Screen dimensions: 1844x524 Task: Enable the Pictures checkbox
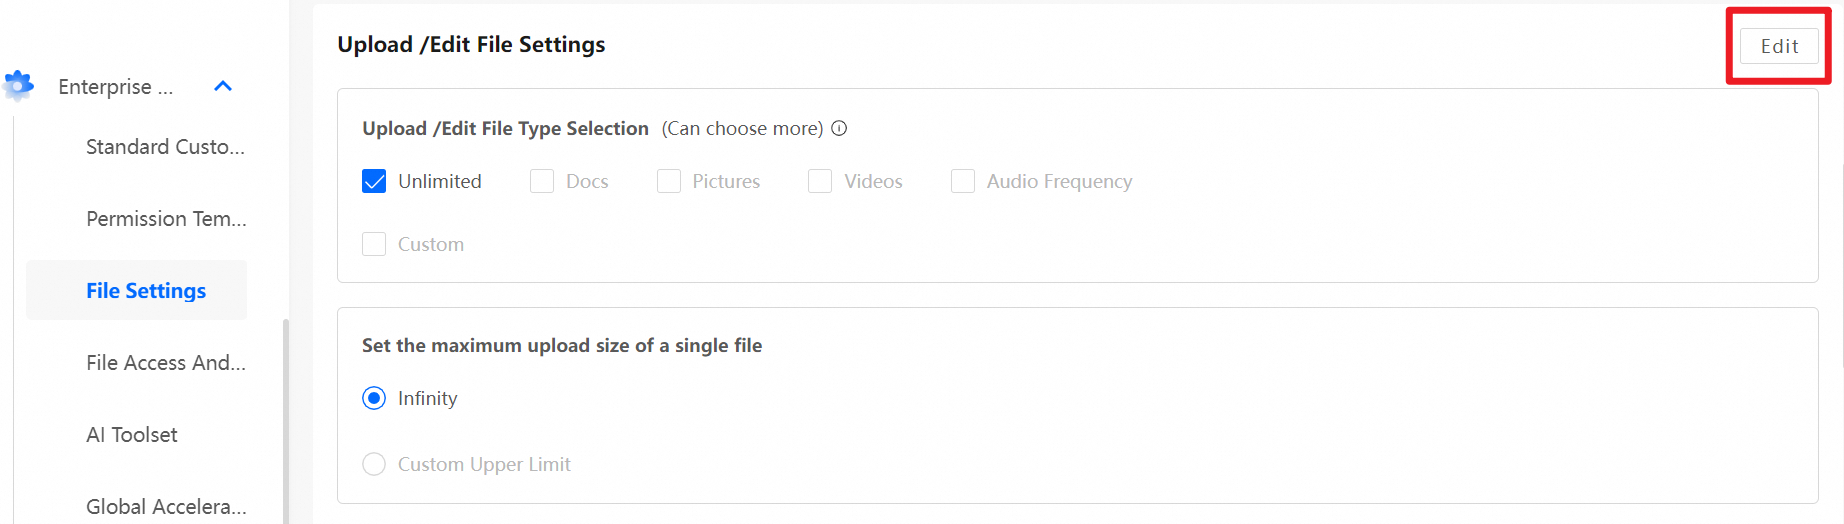(669, 181)
